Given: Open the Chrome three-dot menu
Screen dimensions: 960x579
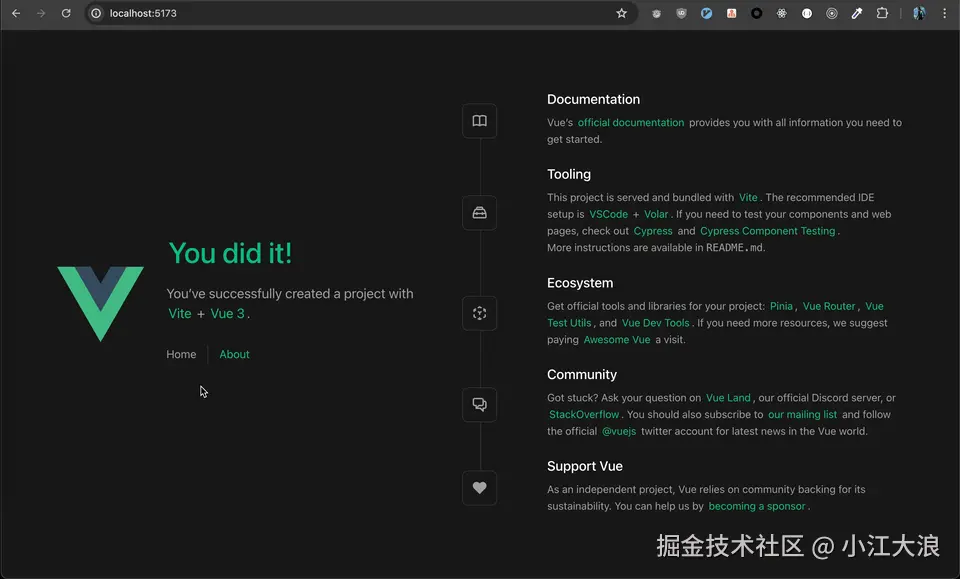Looking at the screenshot, I should pos(944,14).
